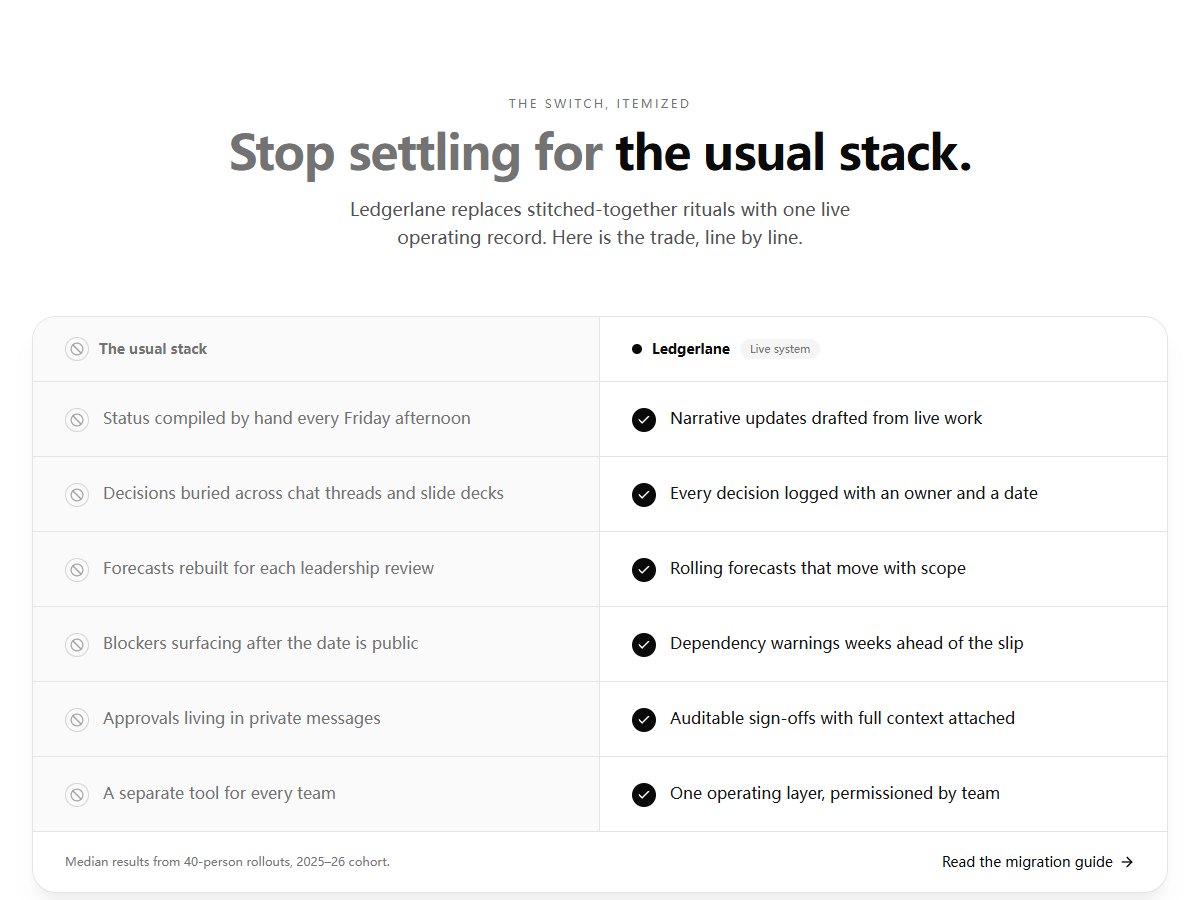The width and height of the screenshot is (1200, 900).
Task: Click the Live system badge
Action: click(x=780, y=349)
